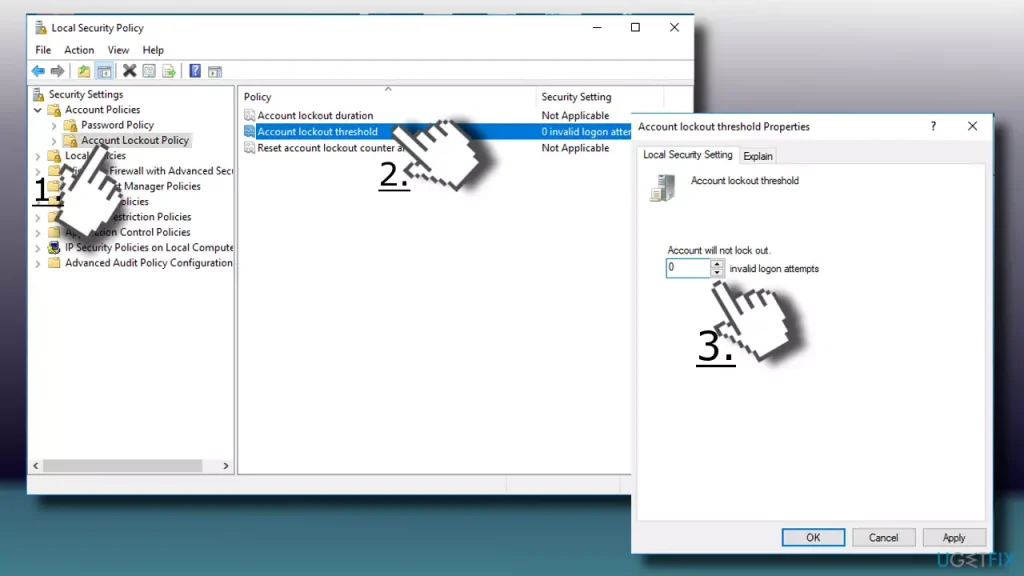Open the Action menu
Viewport: 1024px width, 576px height.
click(x=79, y=50)
